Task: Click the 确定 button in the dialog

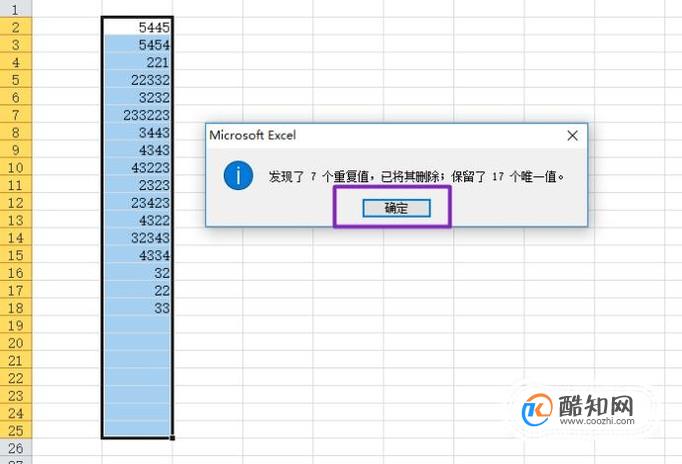Action: point(396,208)
